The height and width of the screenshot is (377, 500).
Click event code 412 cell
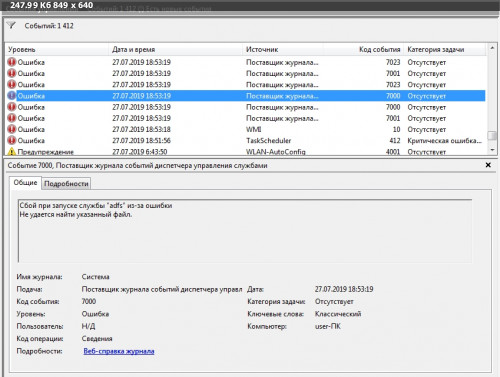pos(395,141)
